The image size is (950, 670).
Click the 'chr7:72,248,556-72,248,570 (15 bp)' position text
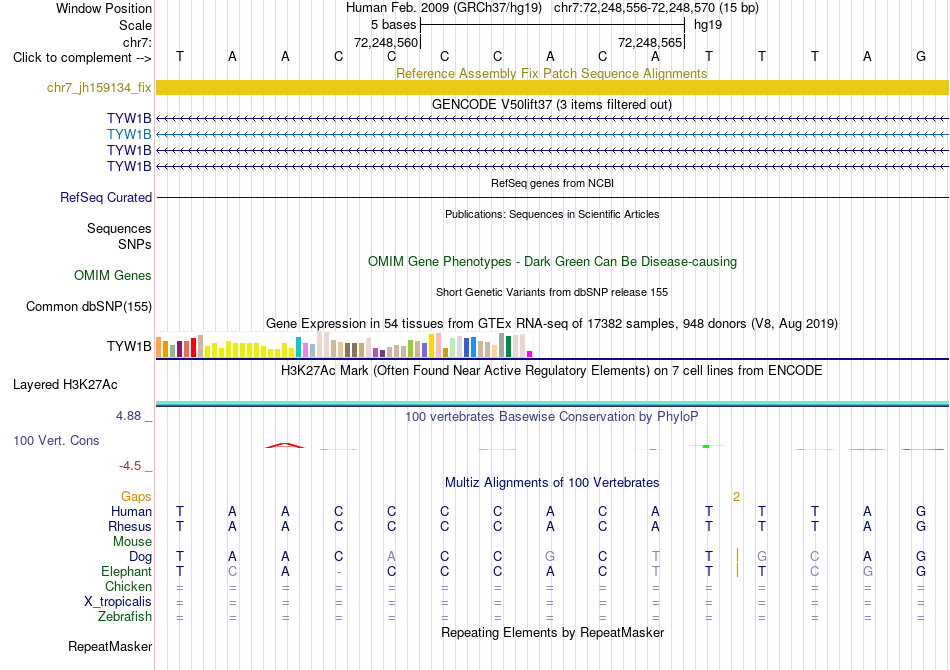(x=656, y=8)
